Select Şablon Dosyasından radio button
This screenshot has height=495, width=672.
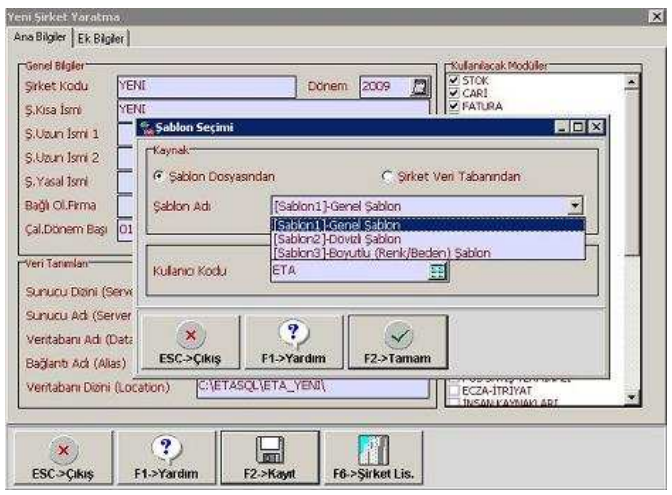159,176
